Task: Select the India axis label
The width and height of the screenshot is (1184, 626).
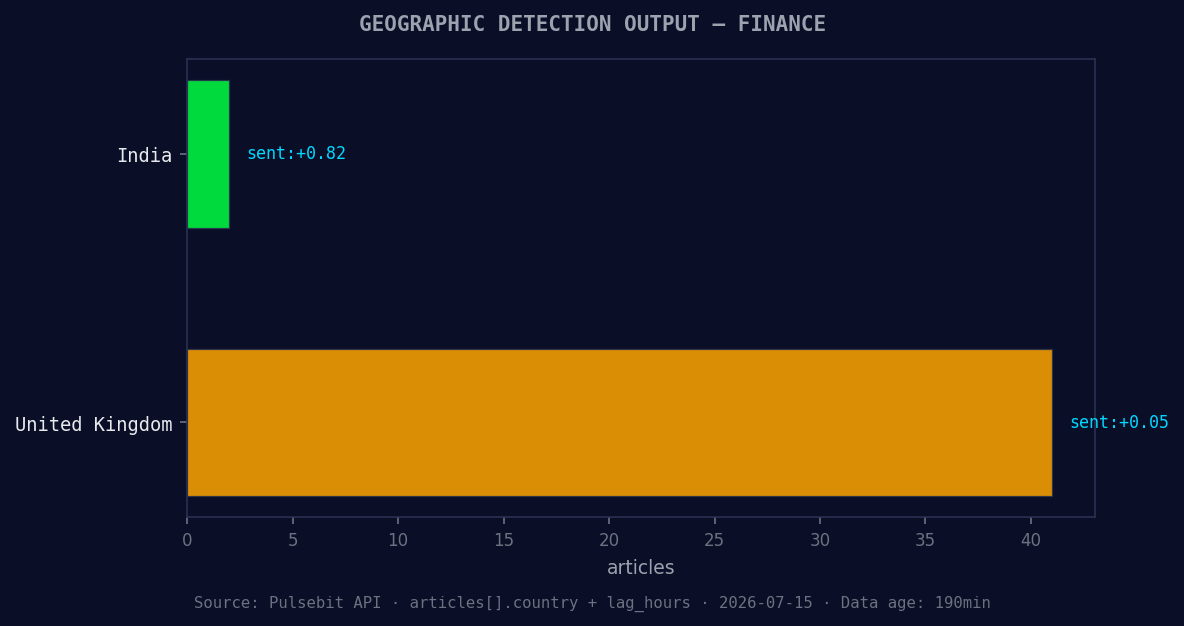Action: coord(144,156)
